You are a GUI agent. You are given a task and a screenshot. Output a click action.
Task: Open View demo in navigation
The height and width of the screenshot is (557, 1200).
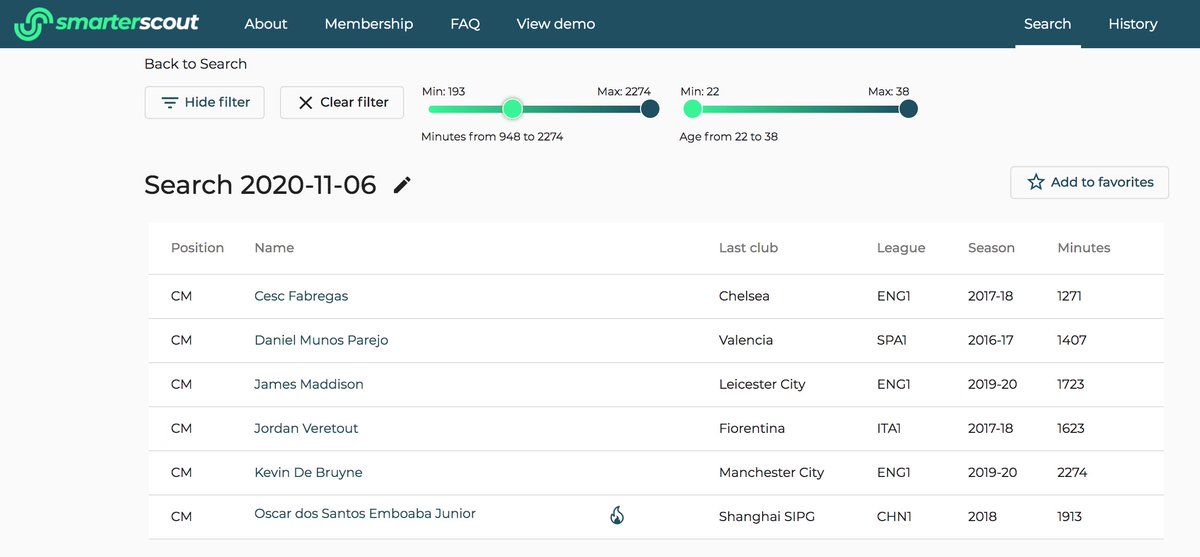pos(556,24)
